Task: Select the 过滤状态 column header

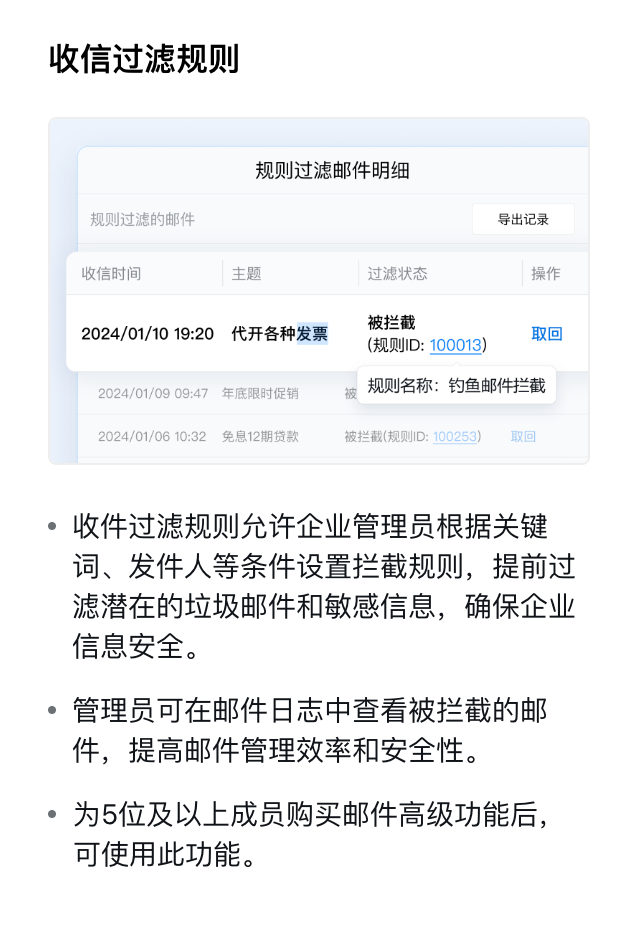Action: (x=397, y=273)
